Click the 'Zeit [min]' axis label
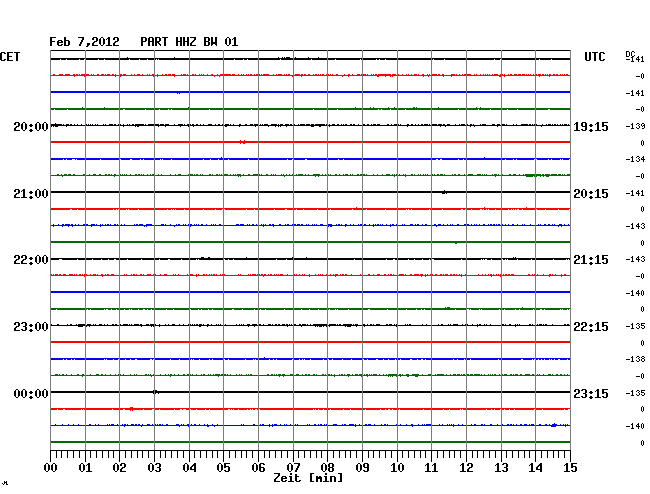 point(309,479)
